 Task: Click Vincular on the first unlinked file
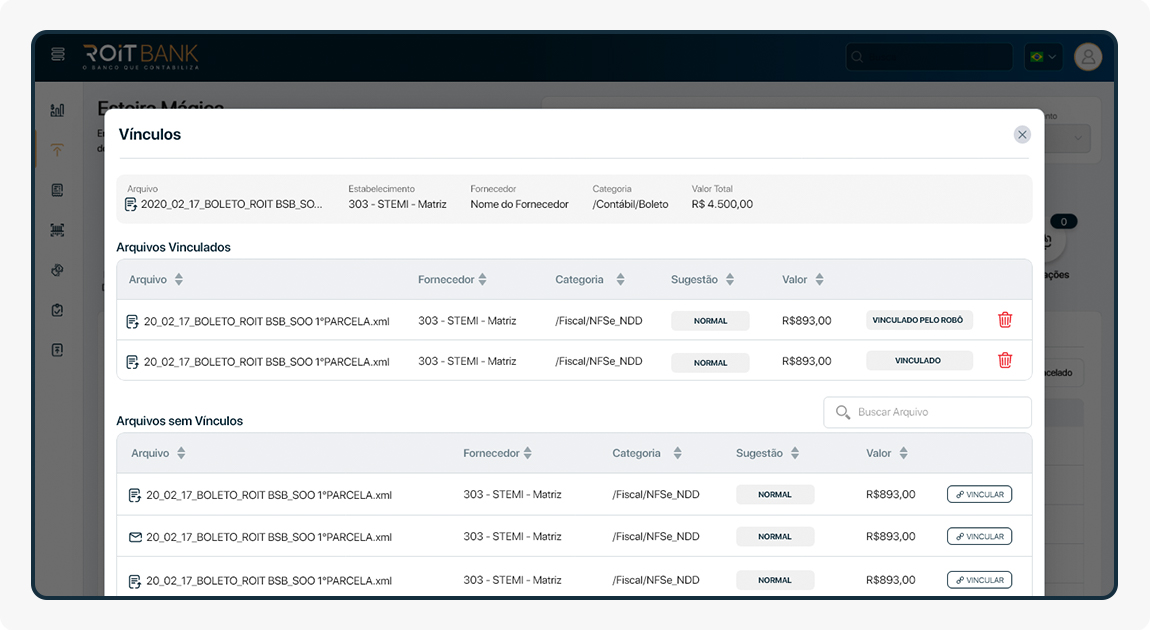click(979, 494)
